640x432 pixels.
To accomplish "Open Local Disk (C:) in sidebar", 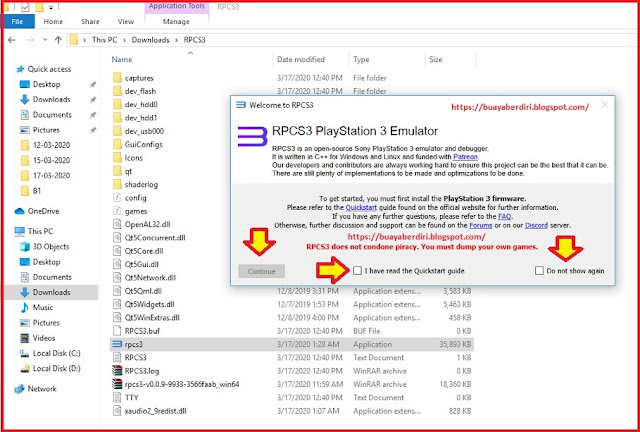I will [x=50, y=353].
